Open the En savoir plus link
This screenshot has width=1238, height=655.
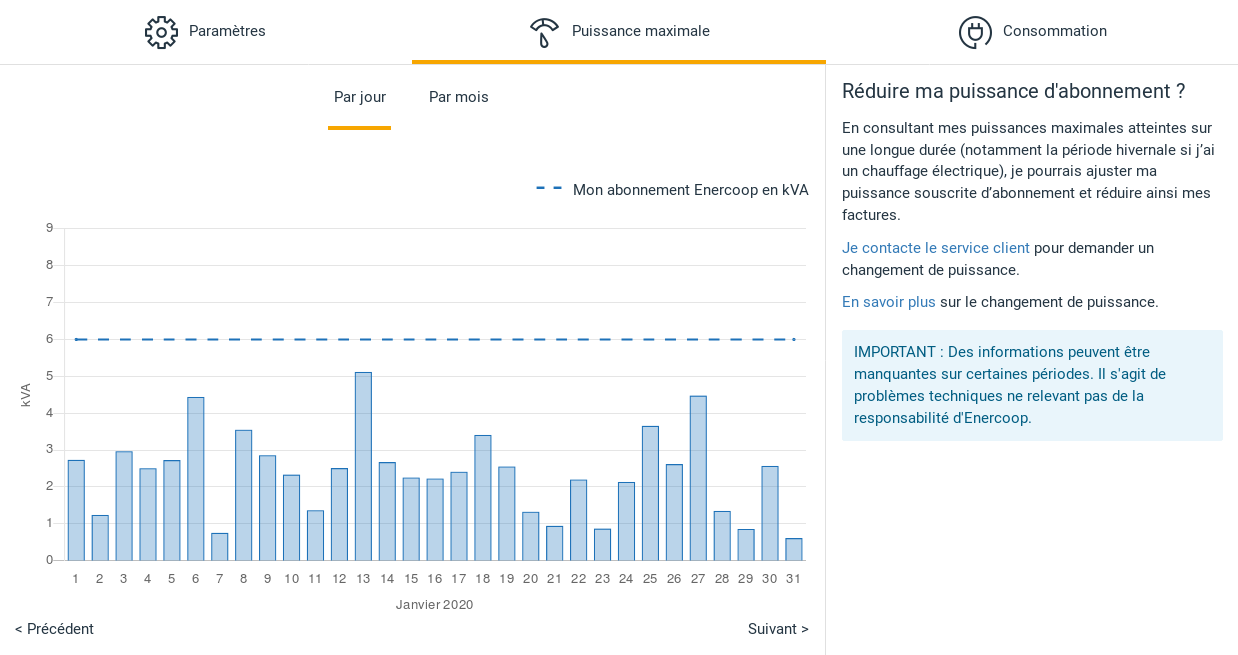point(888,302)
